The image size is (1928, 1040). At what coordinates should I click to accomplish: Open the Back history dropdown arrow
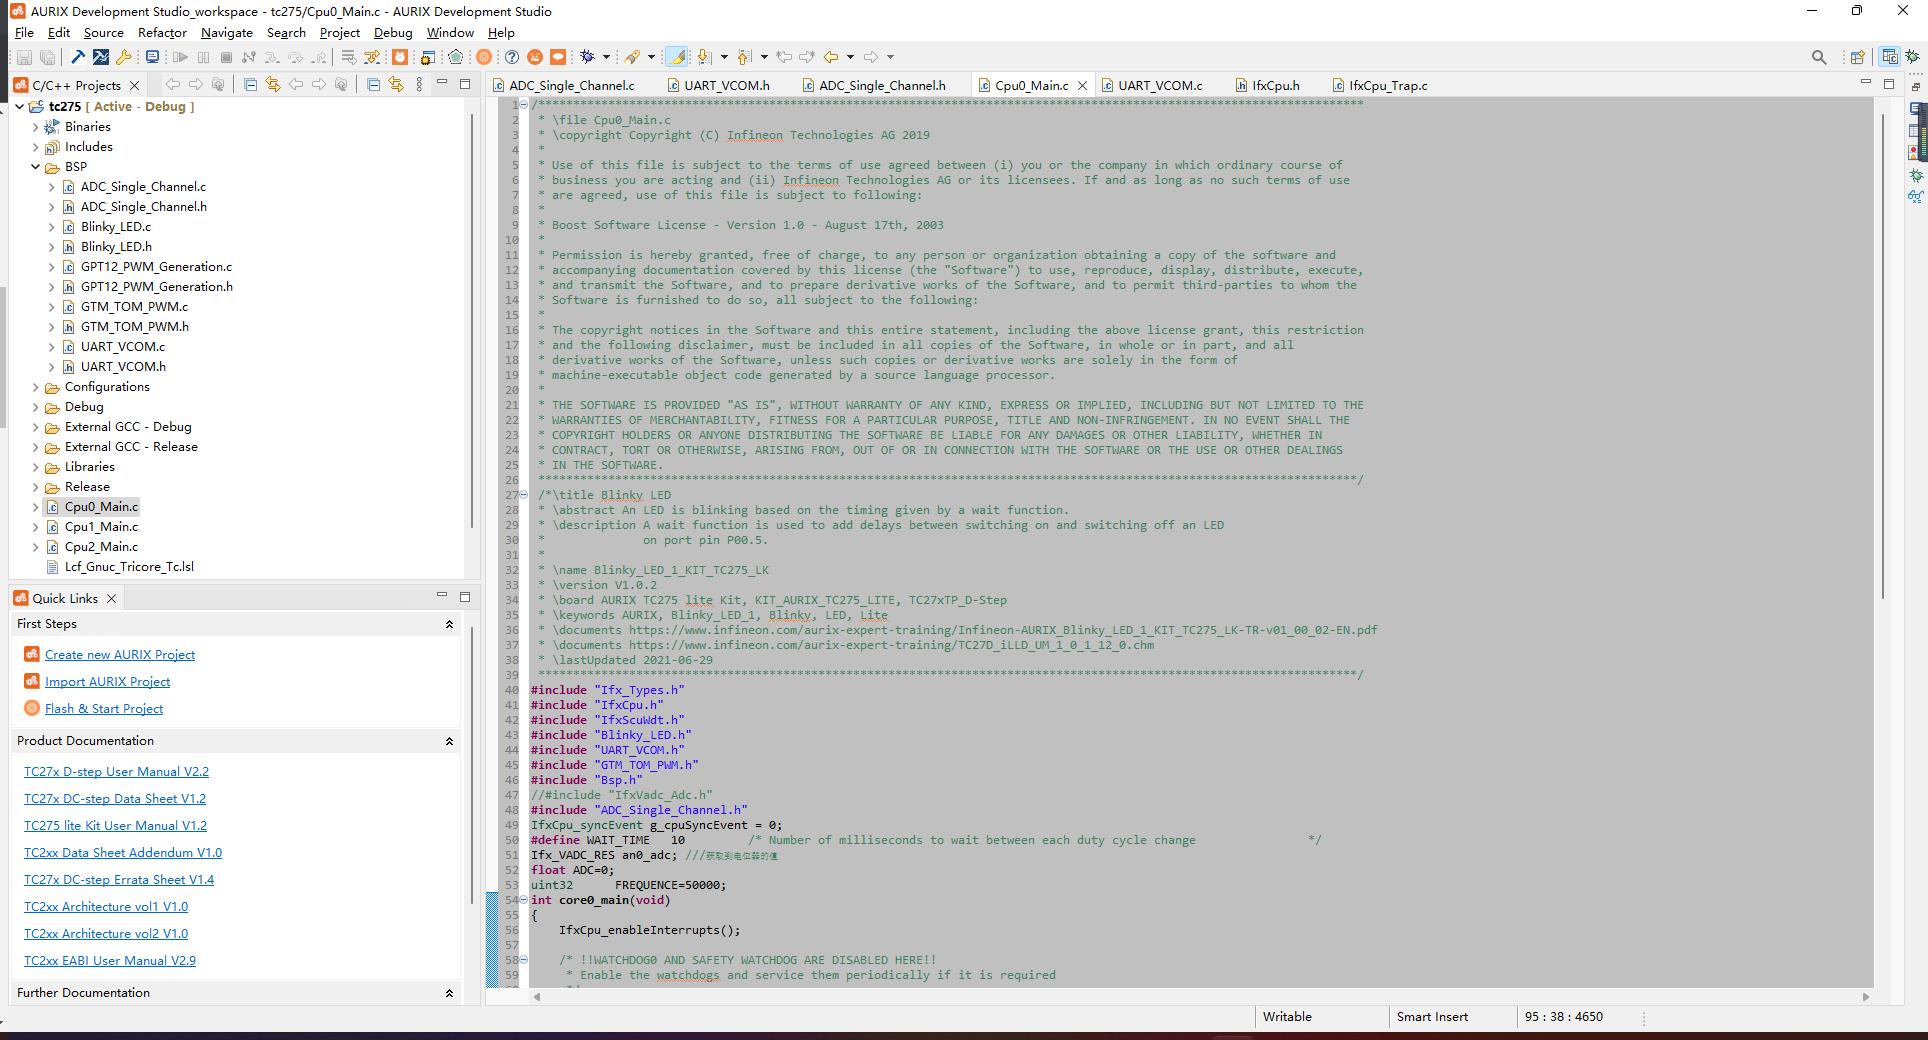pyautogui.click(x=850, y=57)
